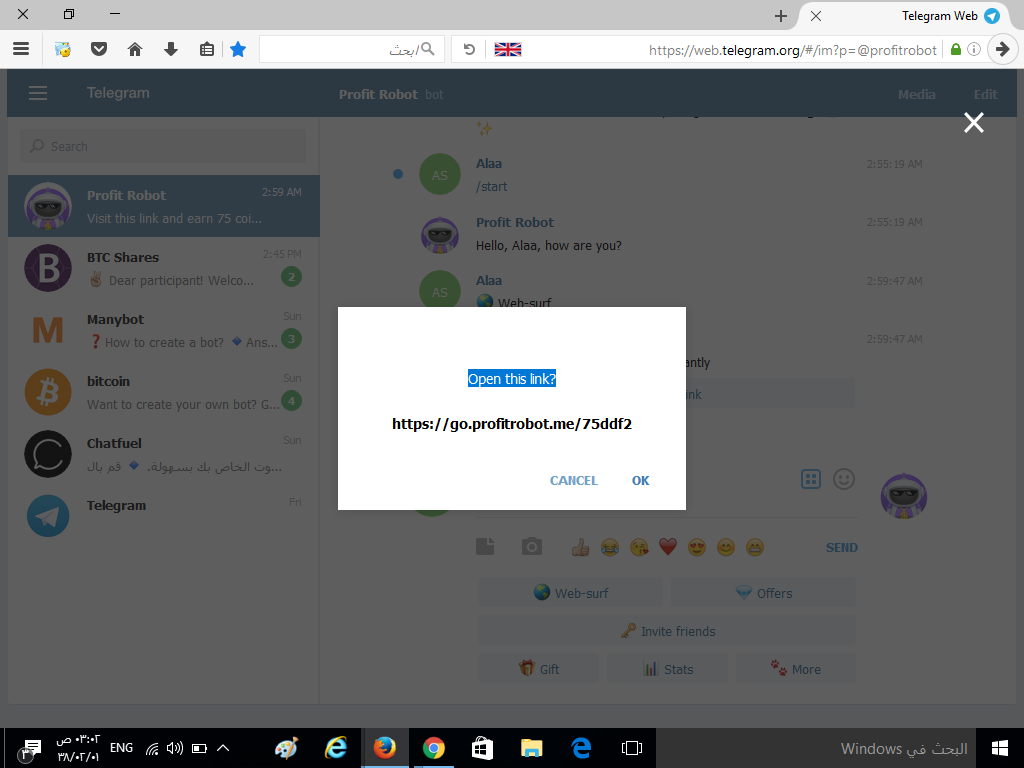1024x768 pixels.
Task: Open Windows Store from the taskbar
Action: click(483, 748)
